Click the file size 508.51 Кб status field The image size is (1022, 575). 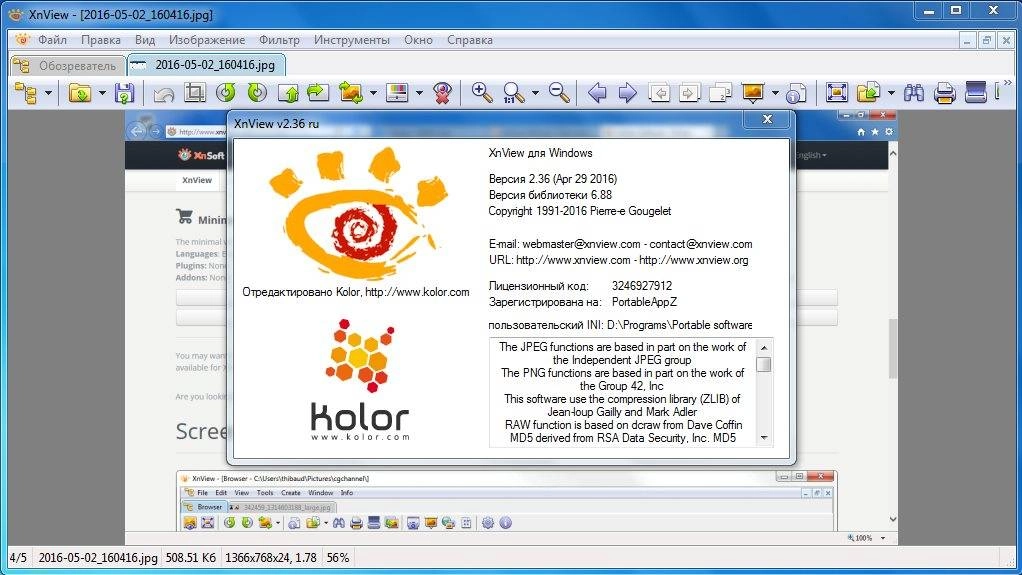coord(191,558)
